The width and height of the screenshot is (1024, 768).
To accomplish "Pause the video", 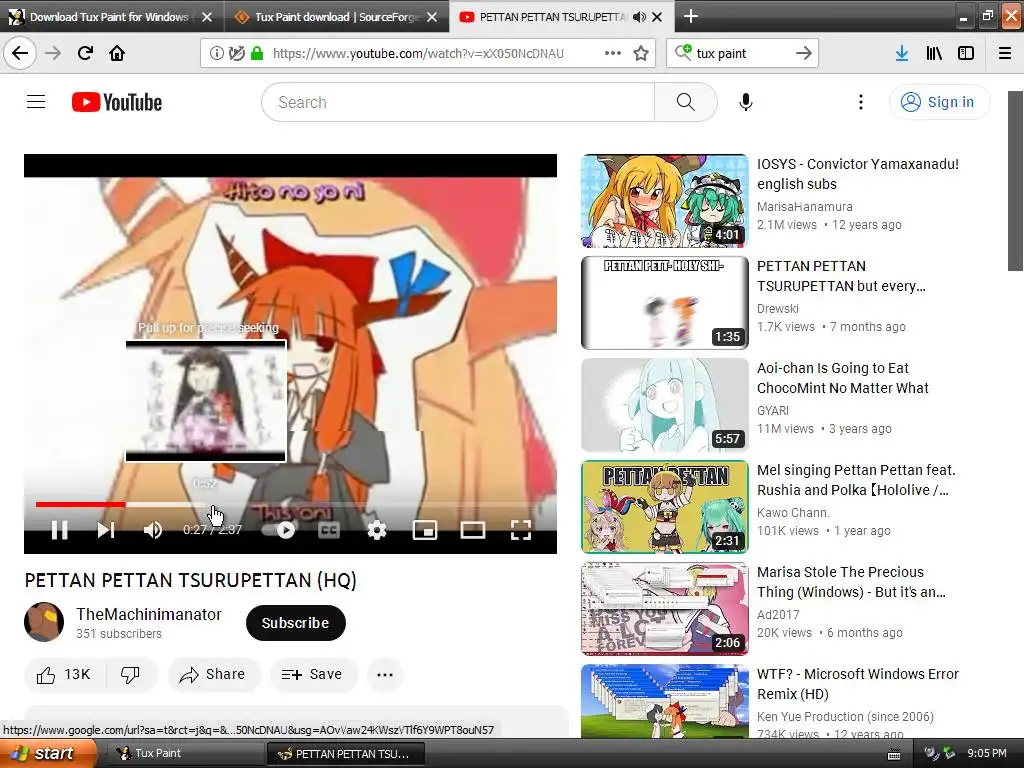I will [59, 530].
